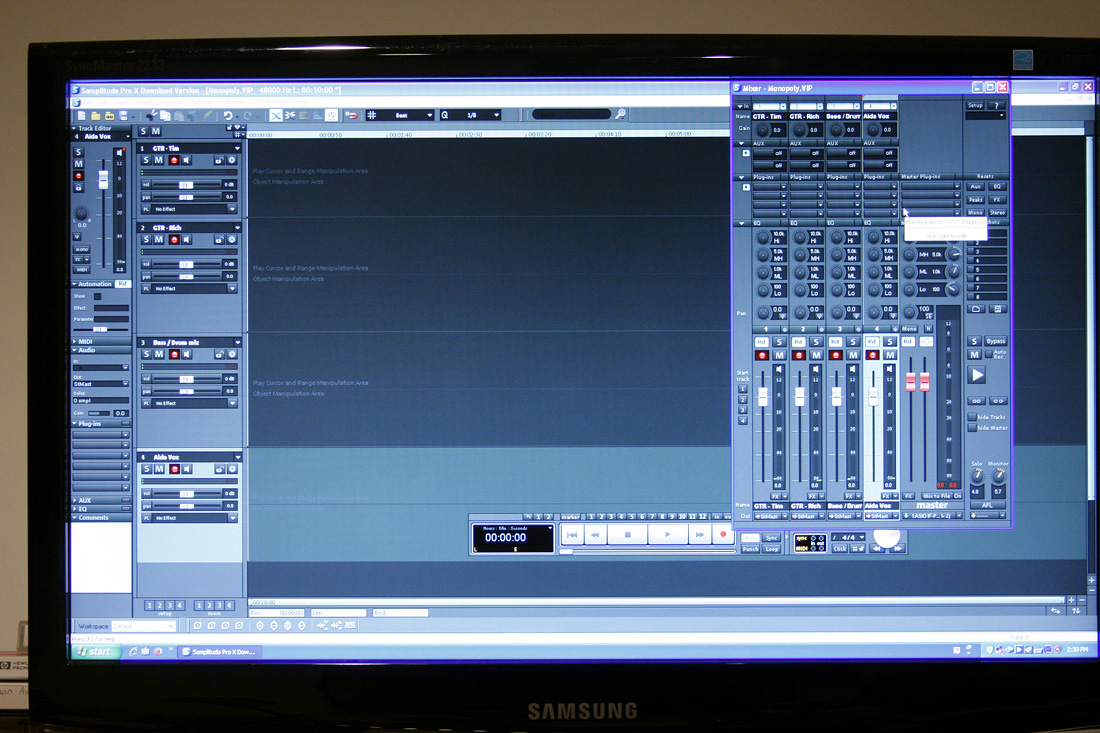
Task: Click the large play arrow in Mixer master section
Action: coord(977,375)
